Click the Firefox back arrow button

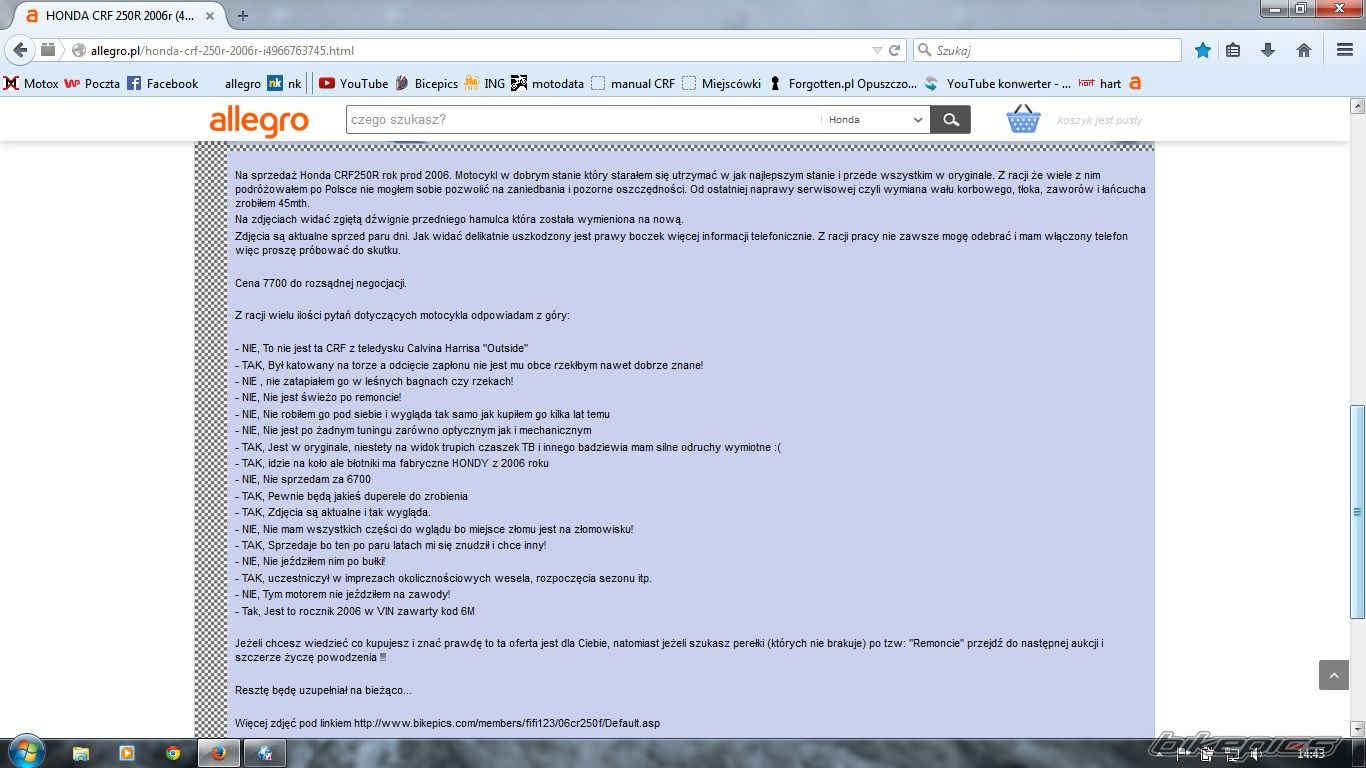(x=20, y=50)
